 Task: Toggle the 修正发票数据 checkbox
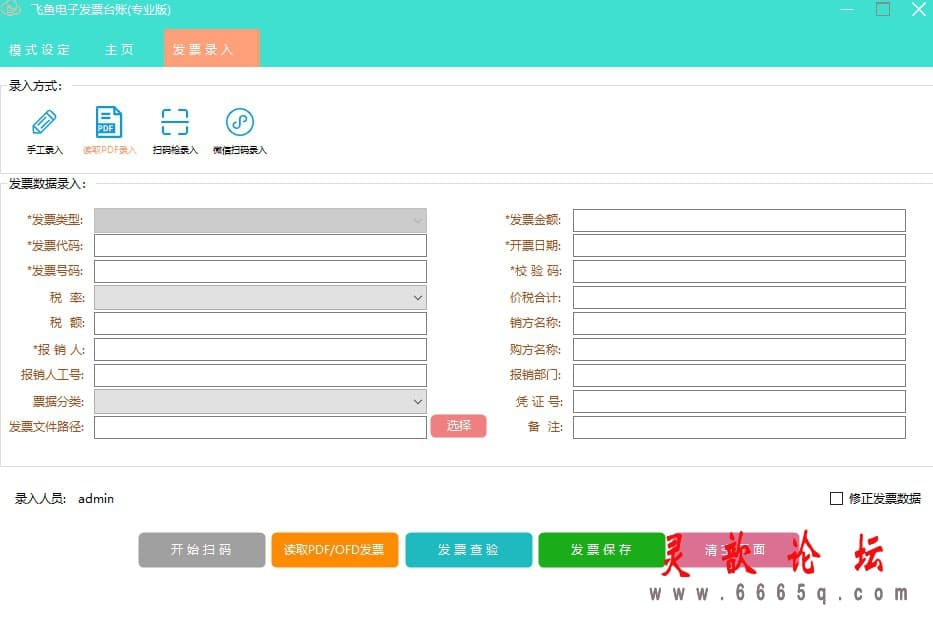tap(836, 498)
